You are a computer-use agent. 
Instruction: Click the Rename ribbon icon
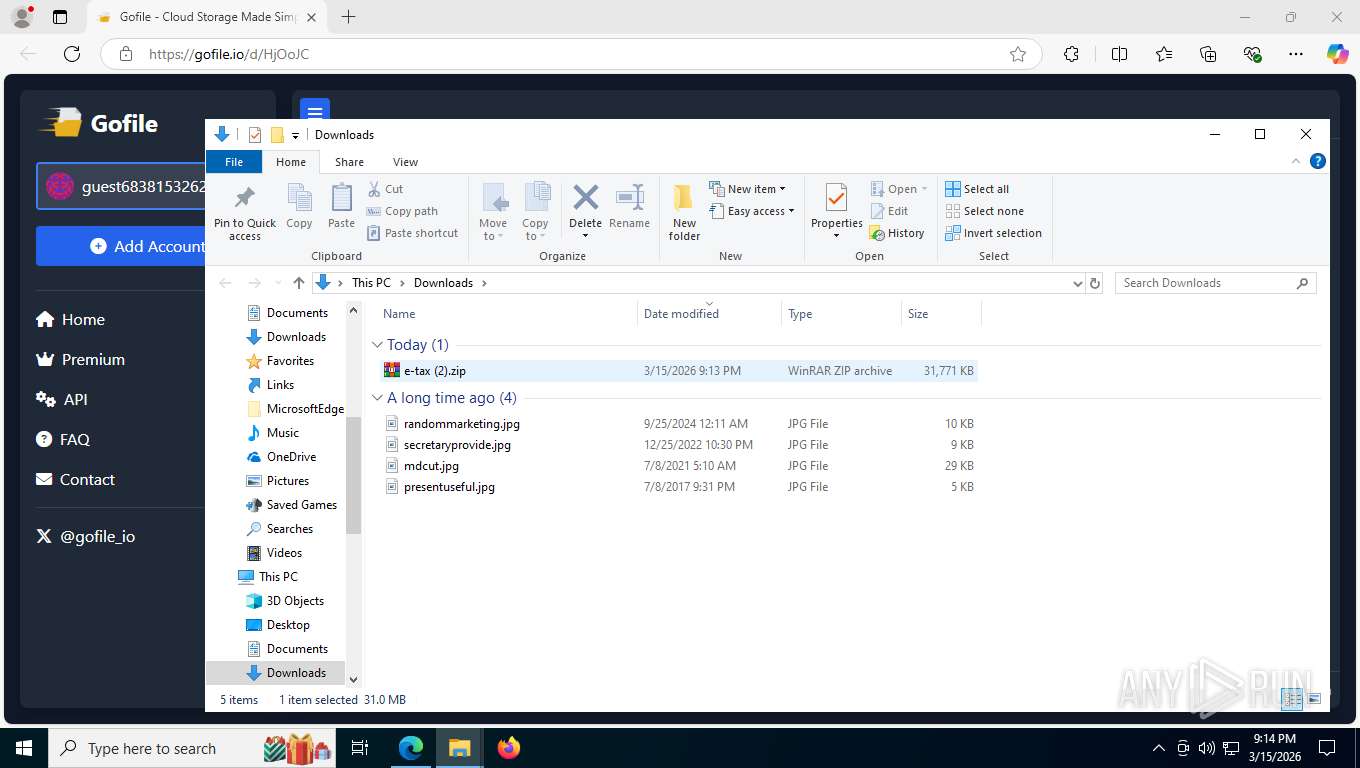click(x=629, y=197)
